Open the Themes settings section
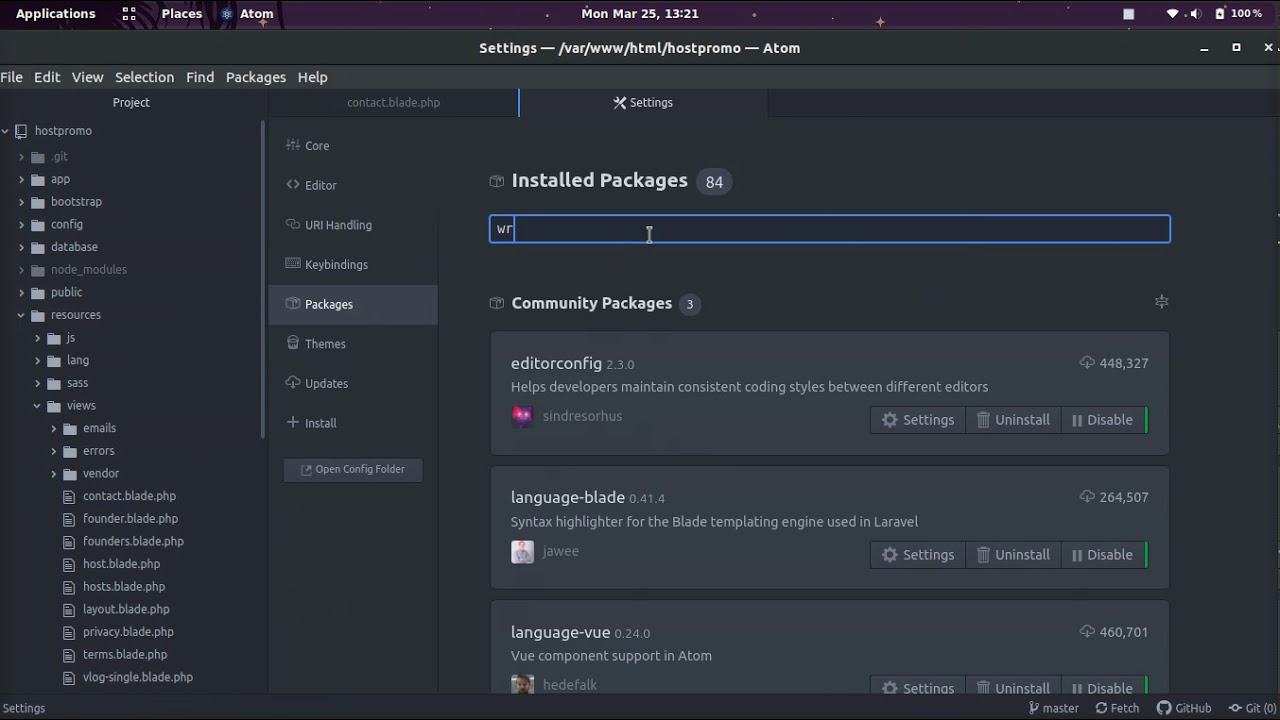This screenshot has width=1280, height=720. coord(325,344)
